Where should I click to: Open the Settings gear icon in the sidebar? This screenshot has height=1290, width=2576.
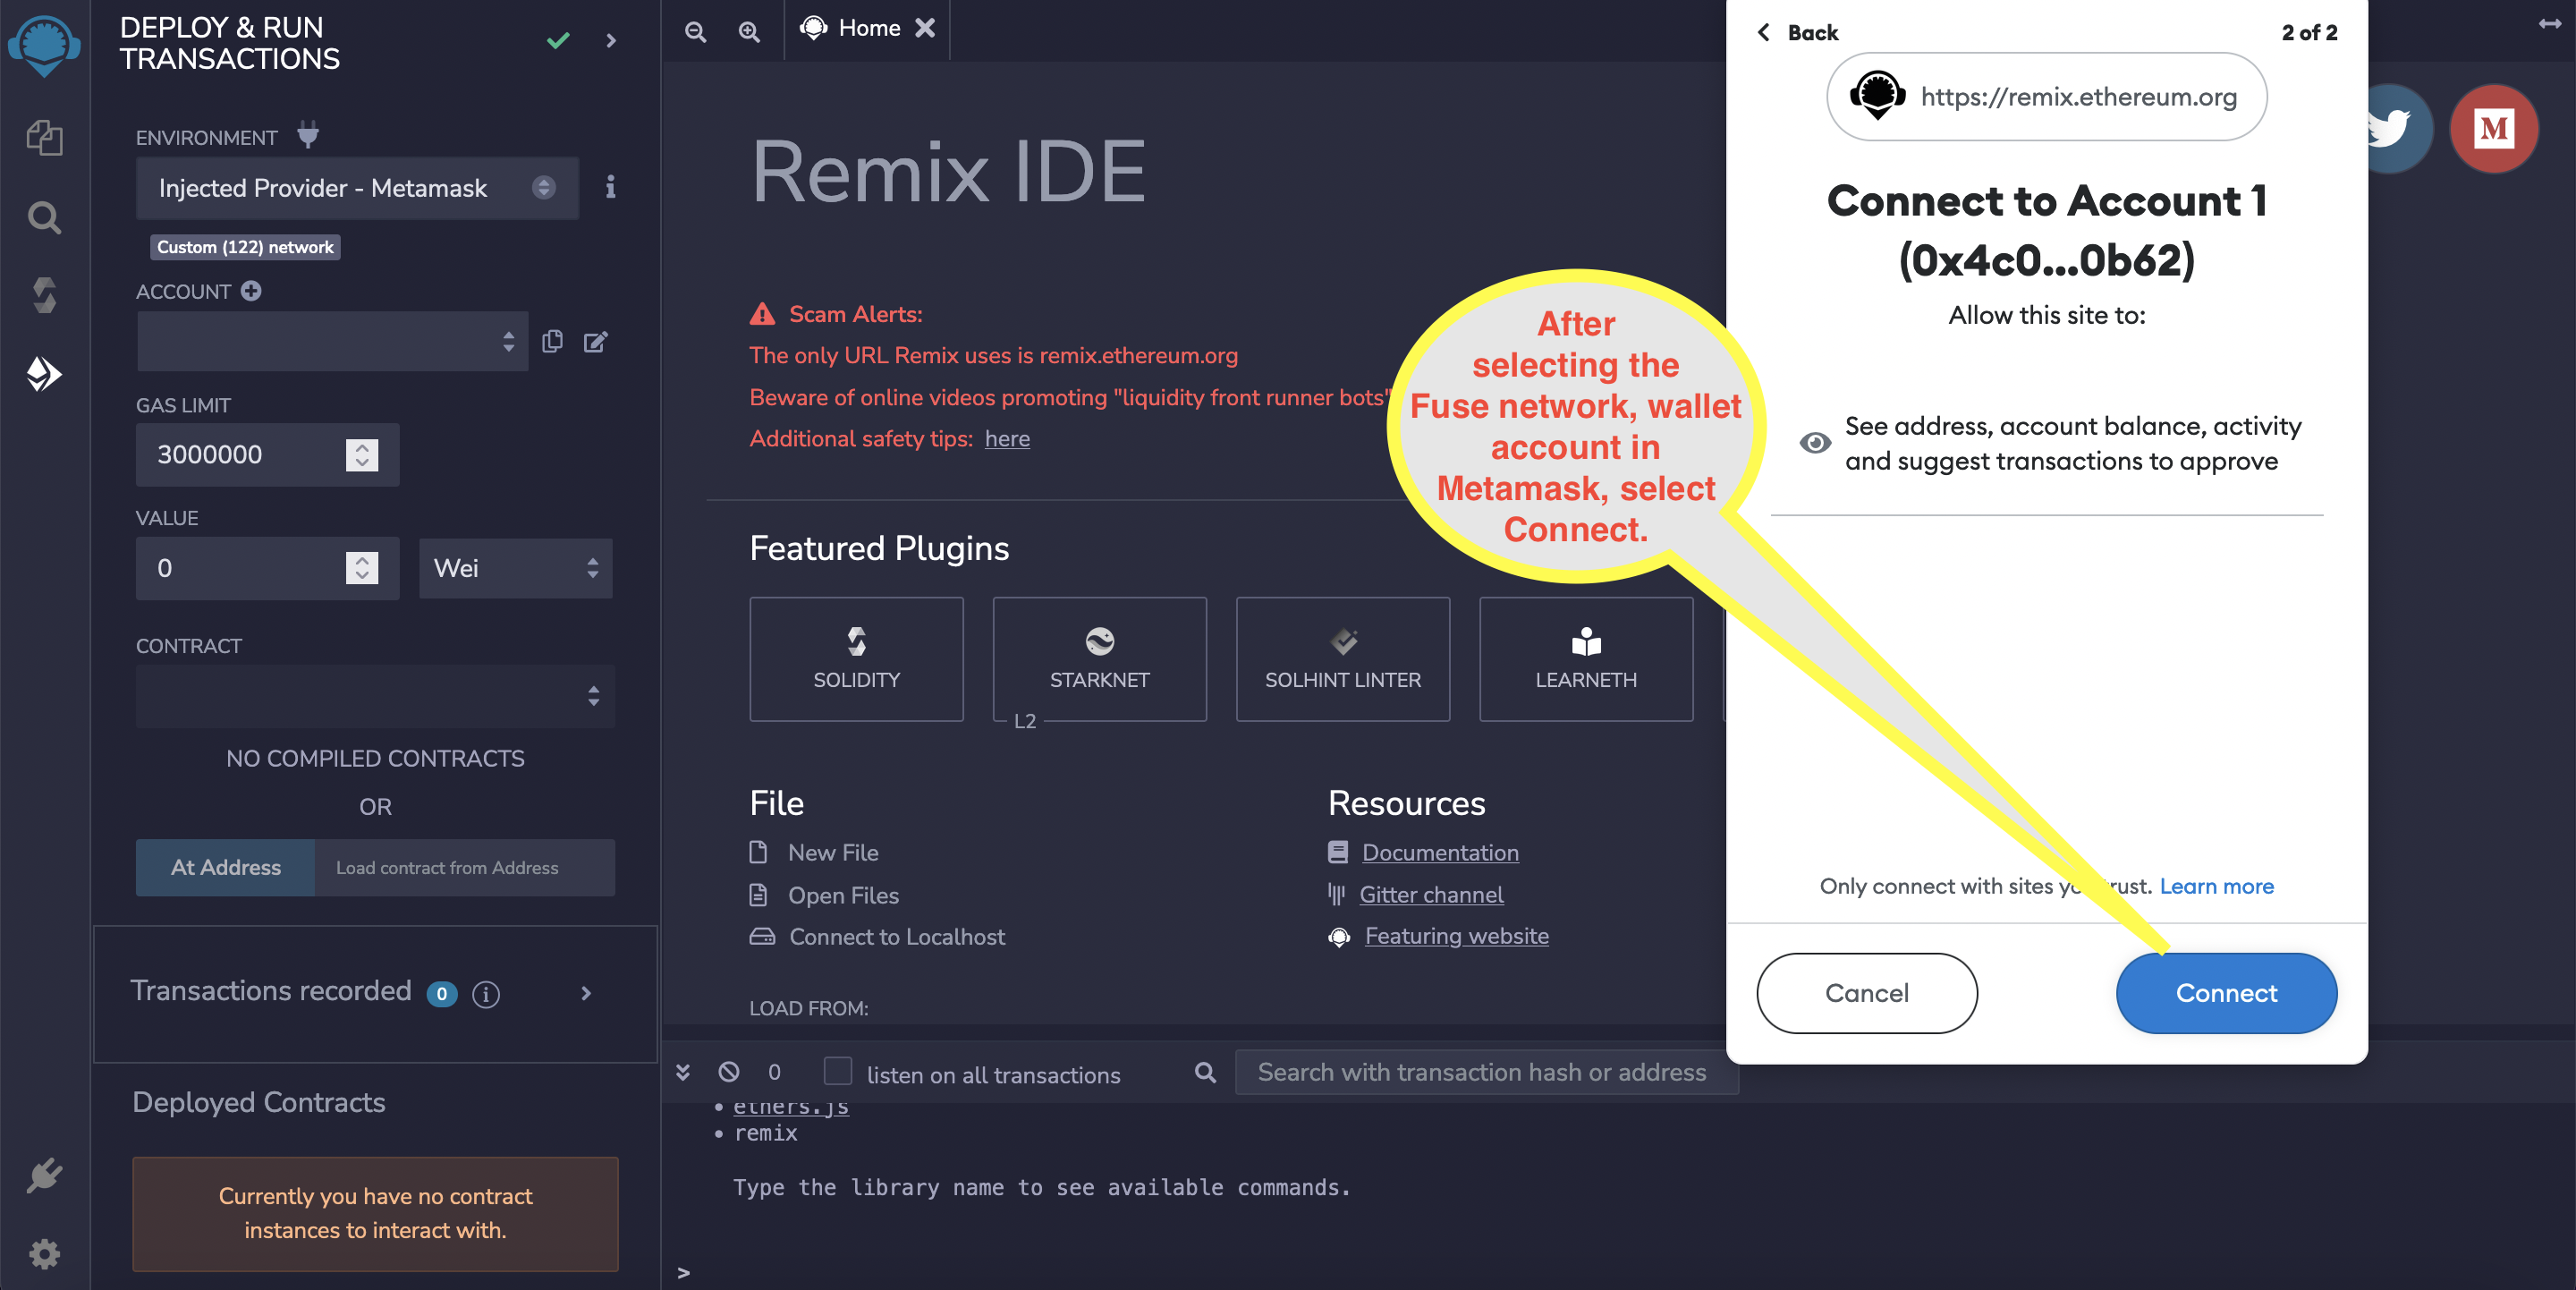click(44, 1254)
